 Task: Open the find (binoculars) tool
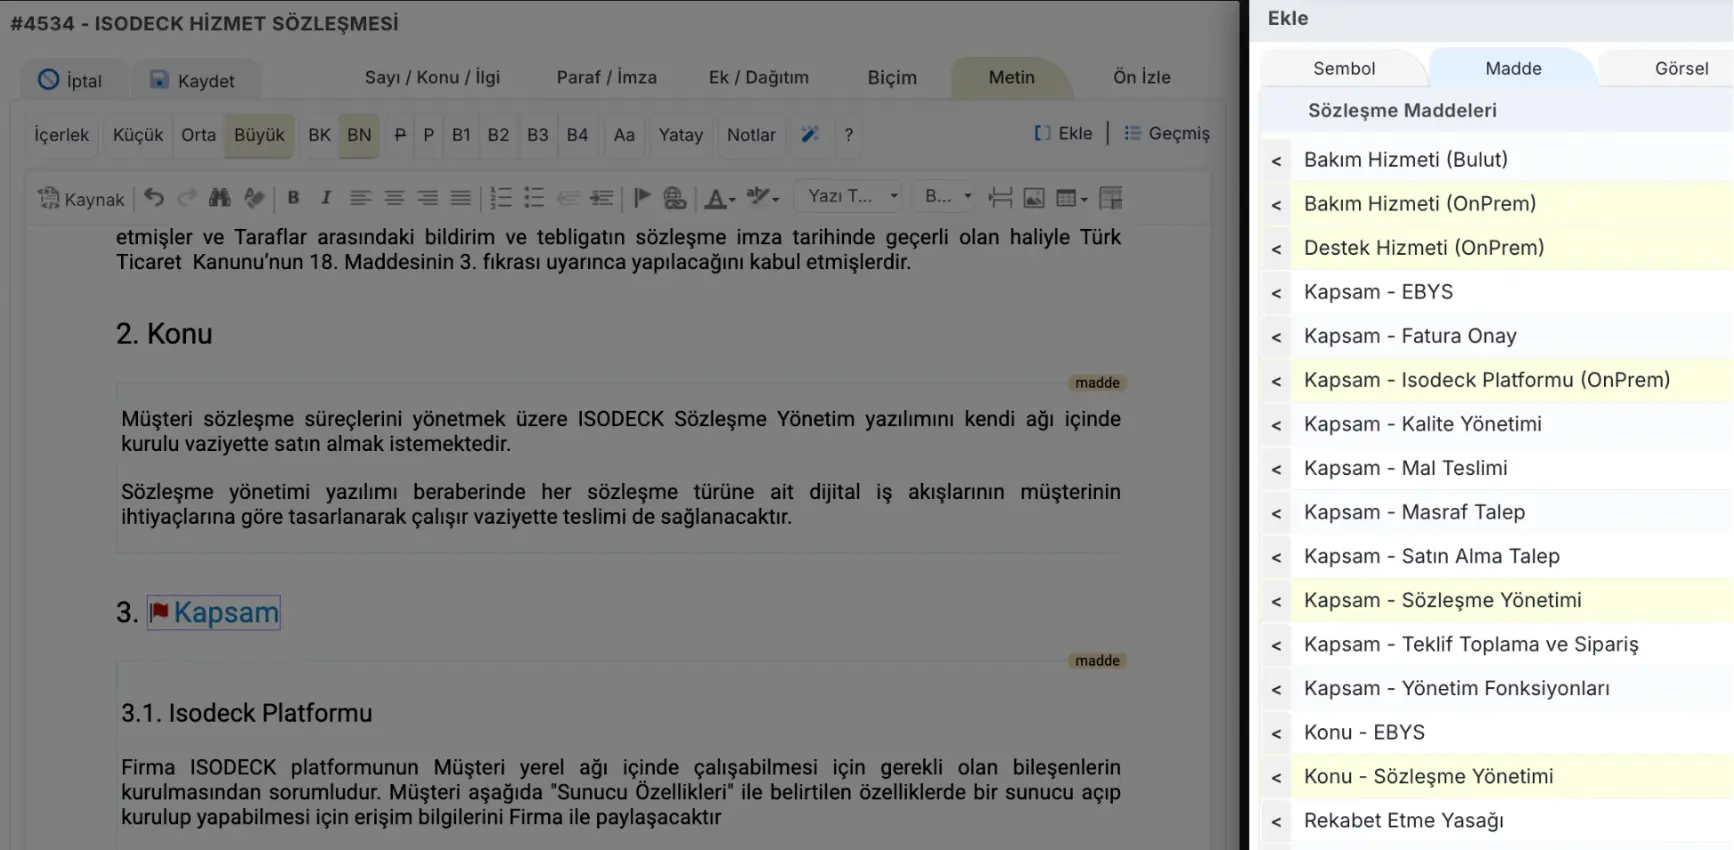219,198
